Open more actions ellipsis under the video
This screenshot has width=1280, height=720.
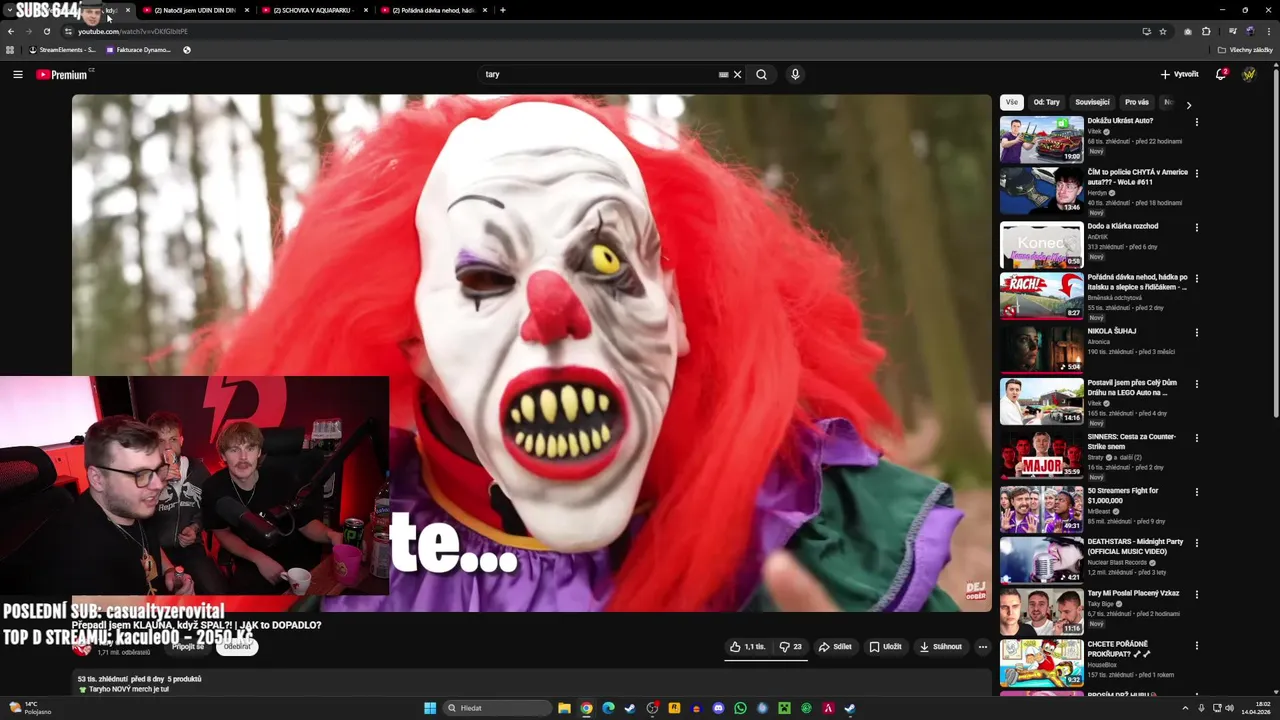coord(982,647)
